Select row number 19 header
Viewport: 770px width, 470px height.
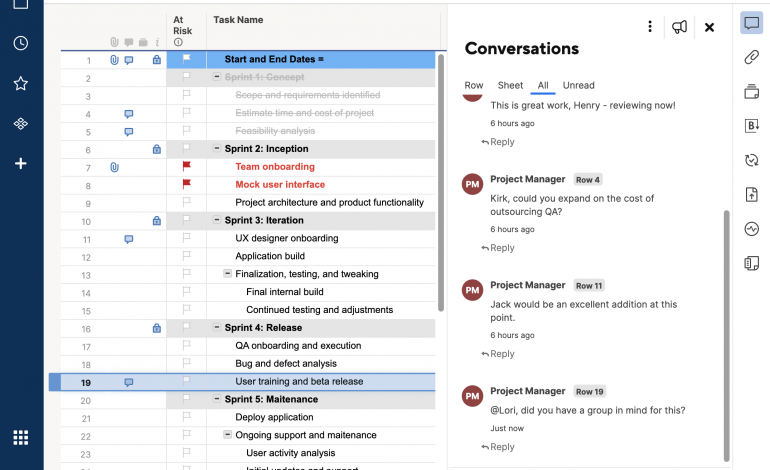86,383
